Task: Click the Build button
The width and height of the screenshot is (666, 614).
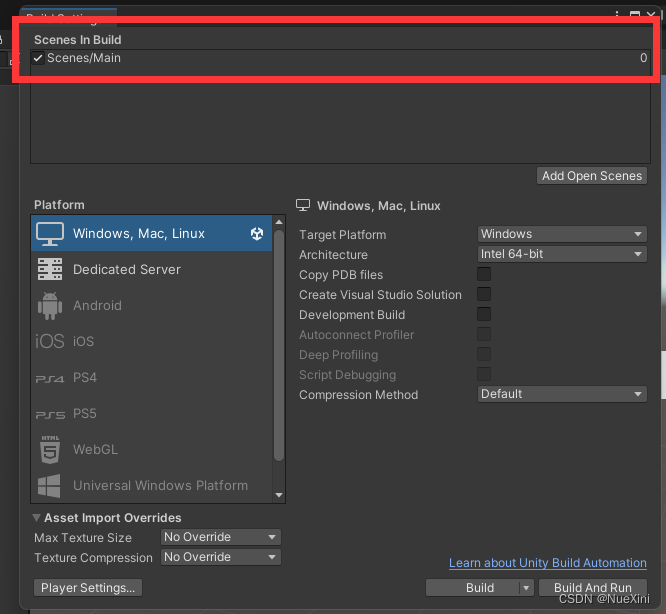Action: click(x=472, y=588)
